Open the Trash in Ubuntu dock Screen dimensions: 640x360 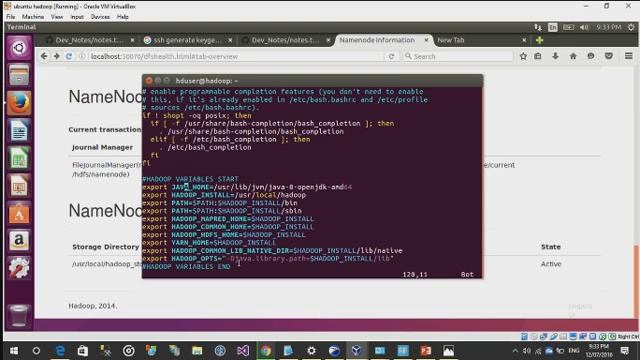[19, 315]
